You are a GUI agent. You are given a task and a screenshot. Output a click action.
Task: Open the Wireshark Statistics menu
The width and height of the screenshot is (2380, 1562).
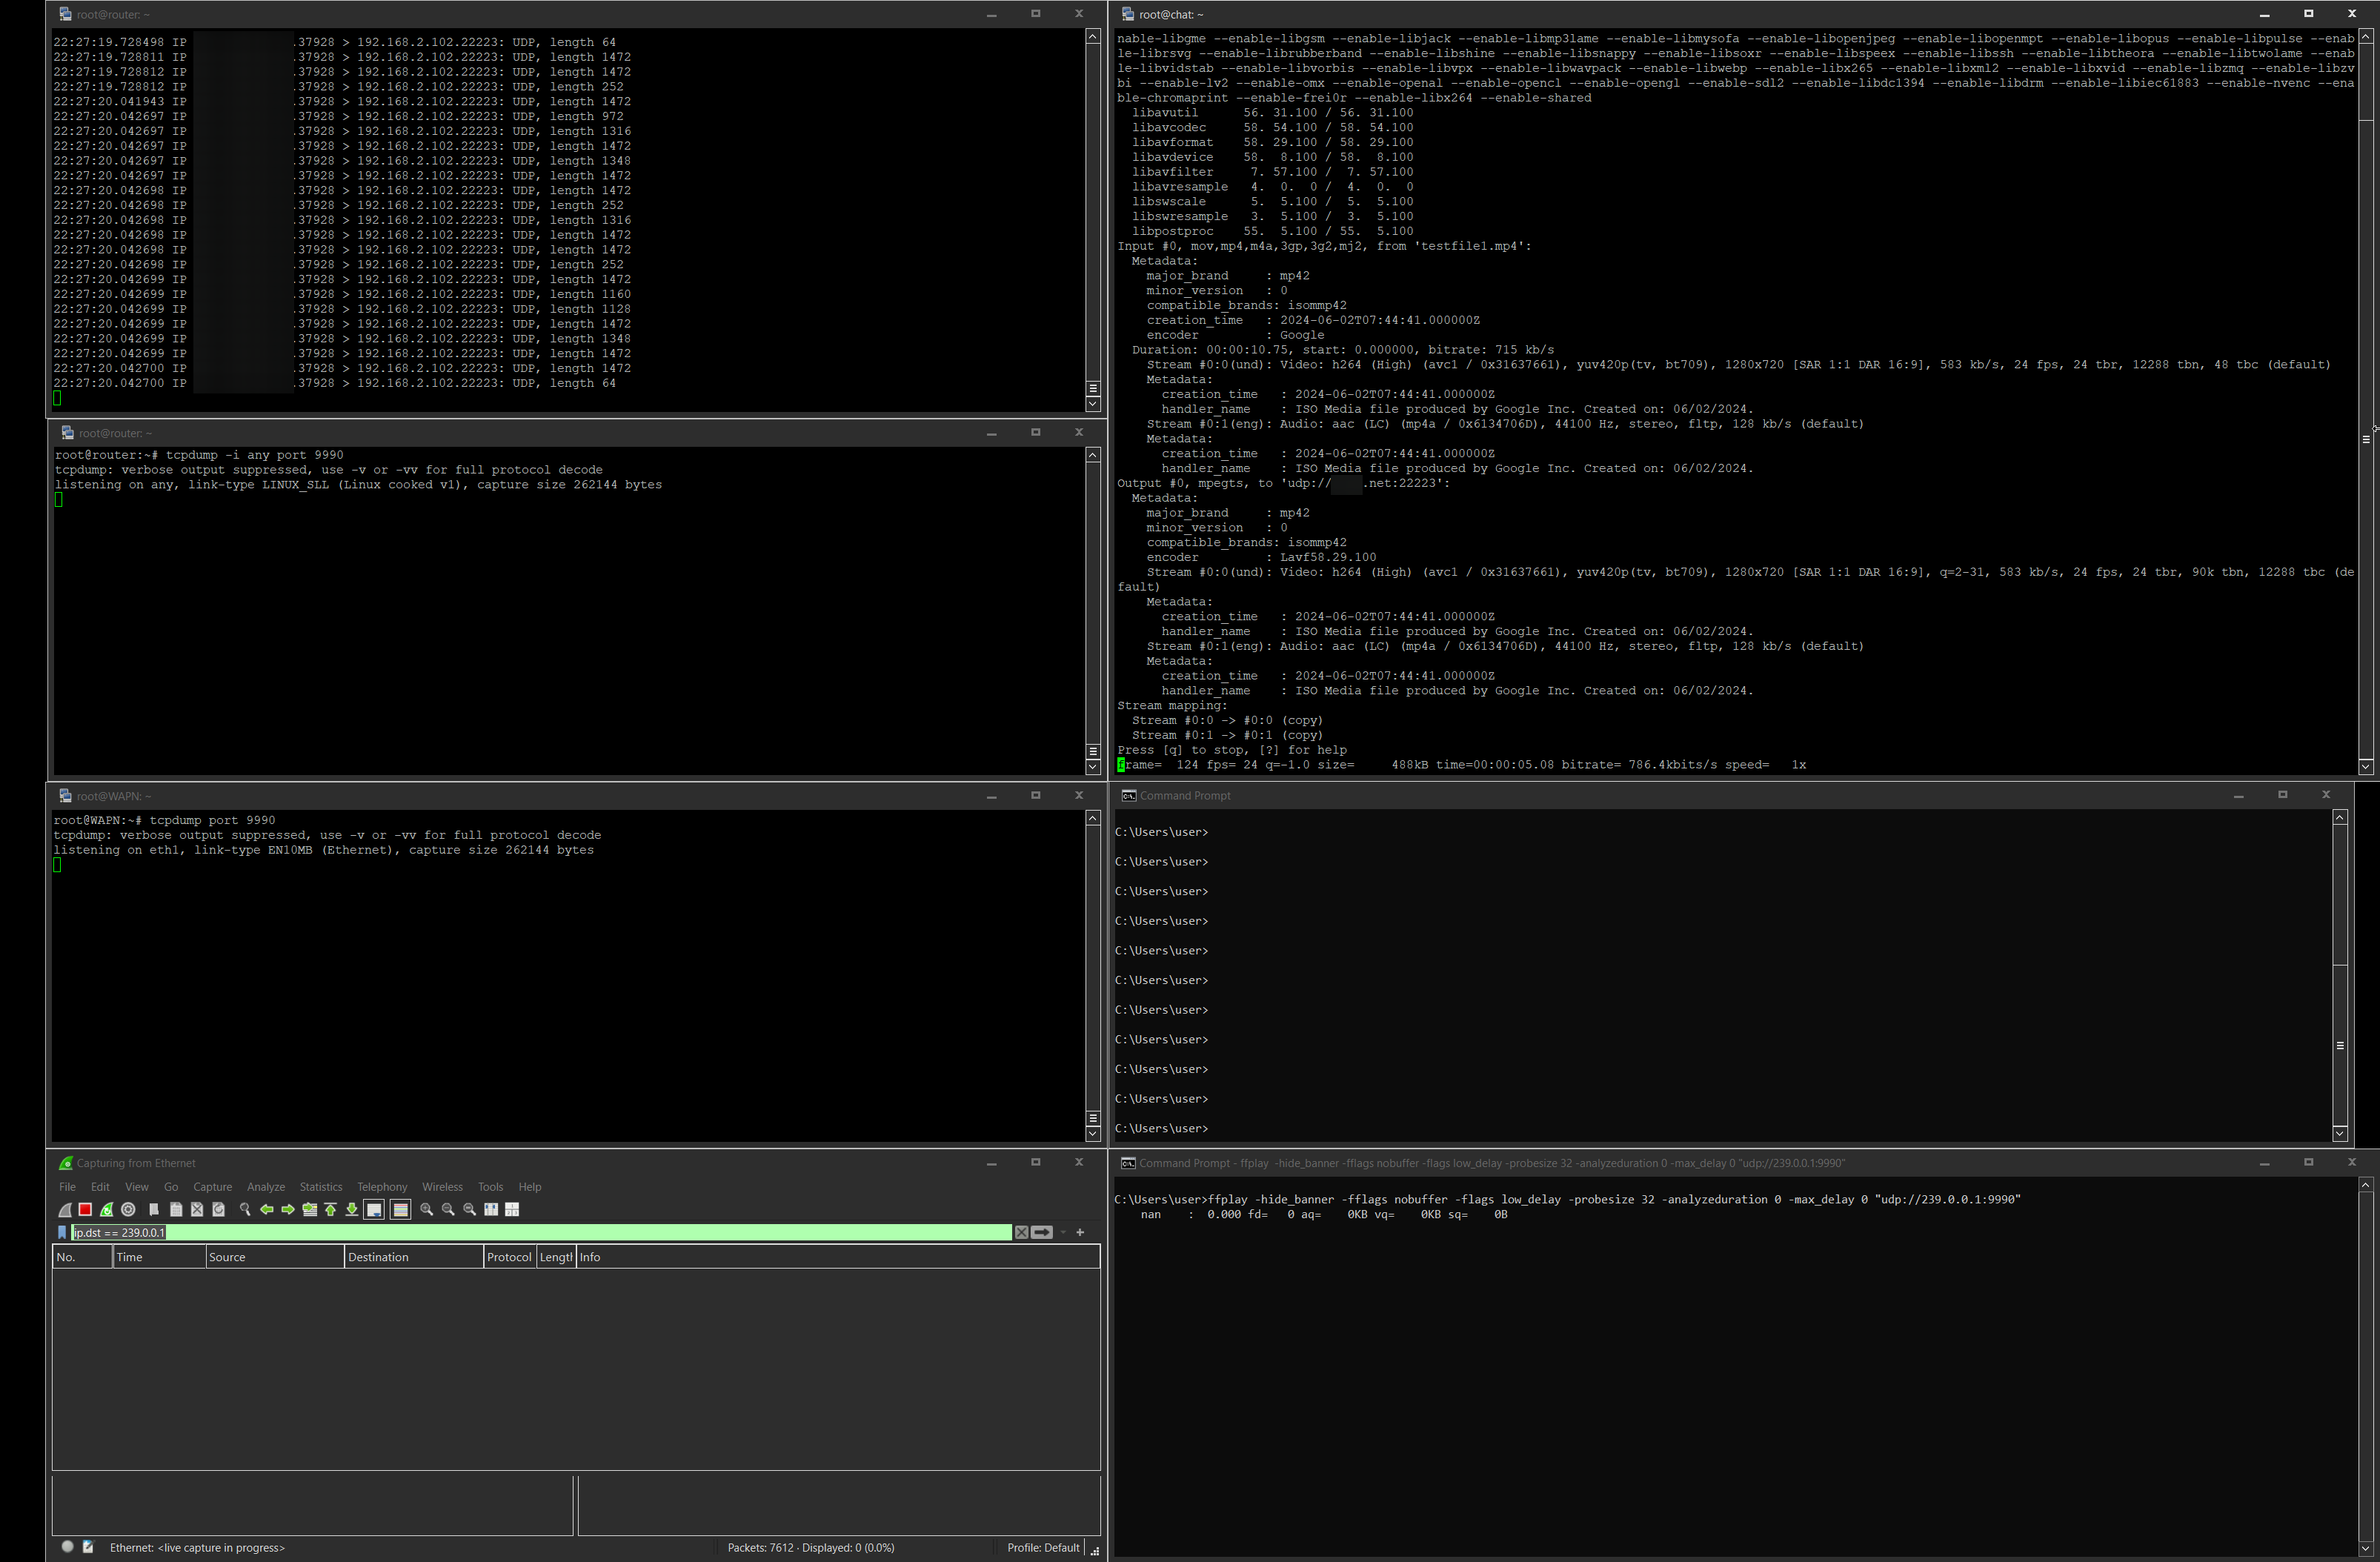tap(321, 1186)
